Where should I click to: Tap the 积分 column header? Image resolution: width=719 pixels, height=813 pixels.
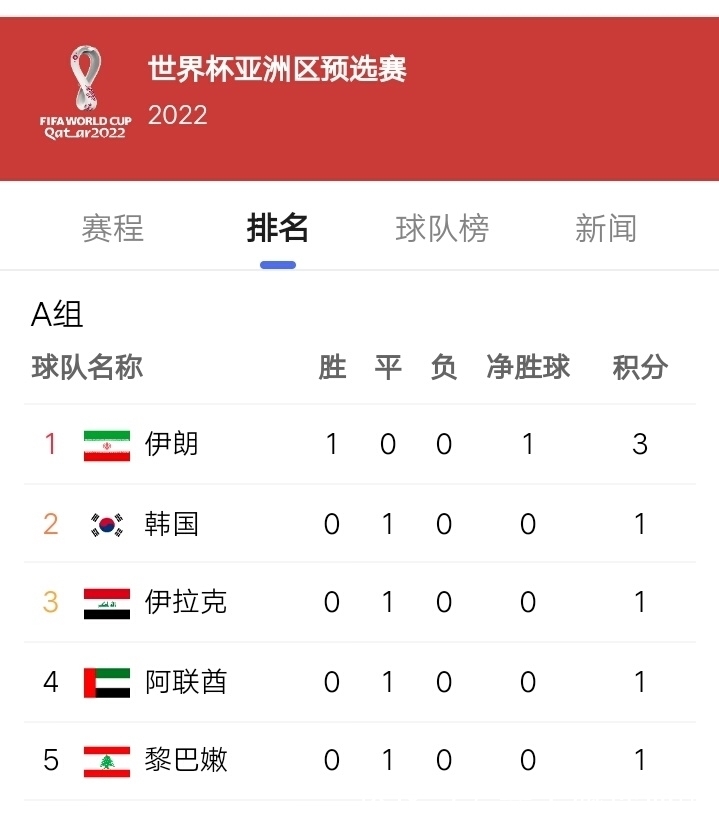point(640,368)
